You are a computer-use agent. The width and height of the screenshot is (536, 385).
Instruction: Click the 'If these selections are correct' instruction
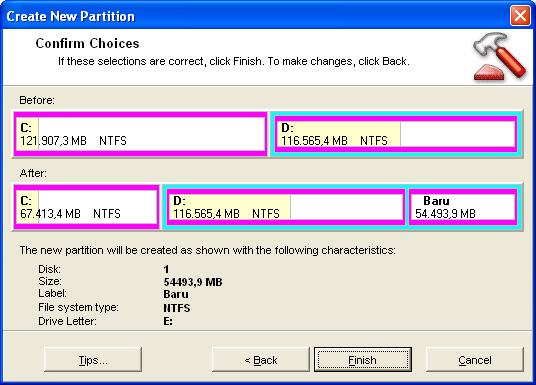click(x=234, y=61)
